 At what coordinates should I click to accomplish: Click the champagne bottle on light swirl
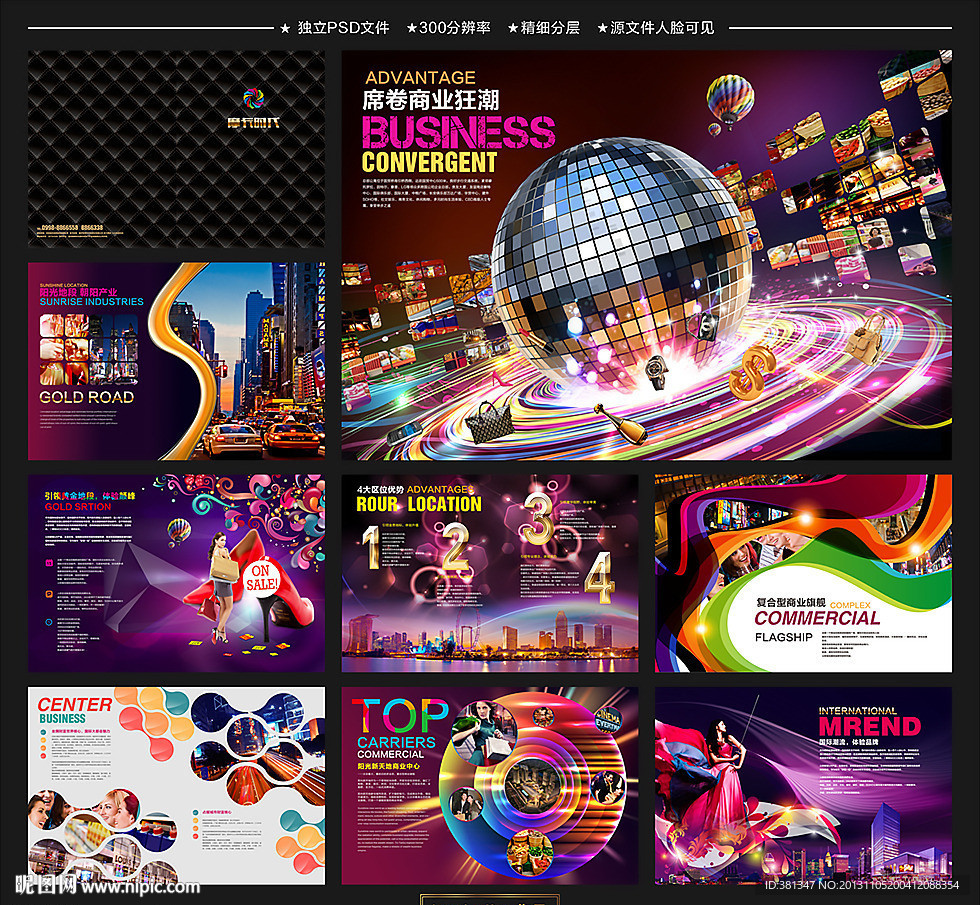point(620,424)
